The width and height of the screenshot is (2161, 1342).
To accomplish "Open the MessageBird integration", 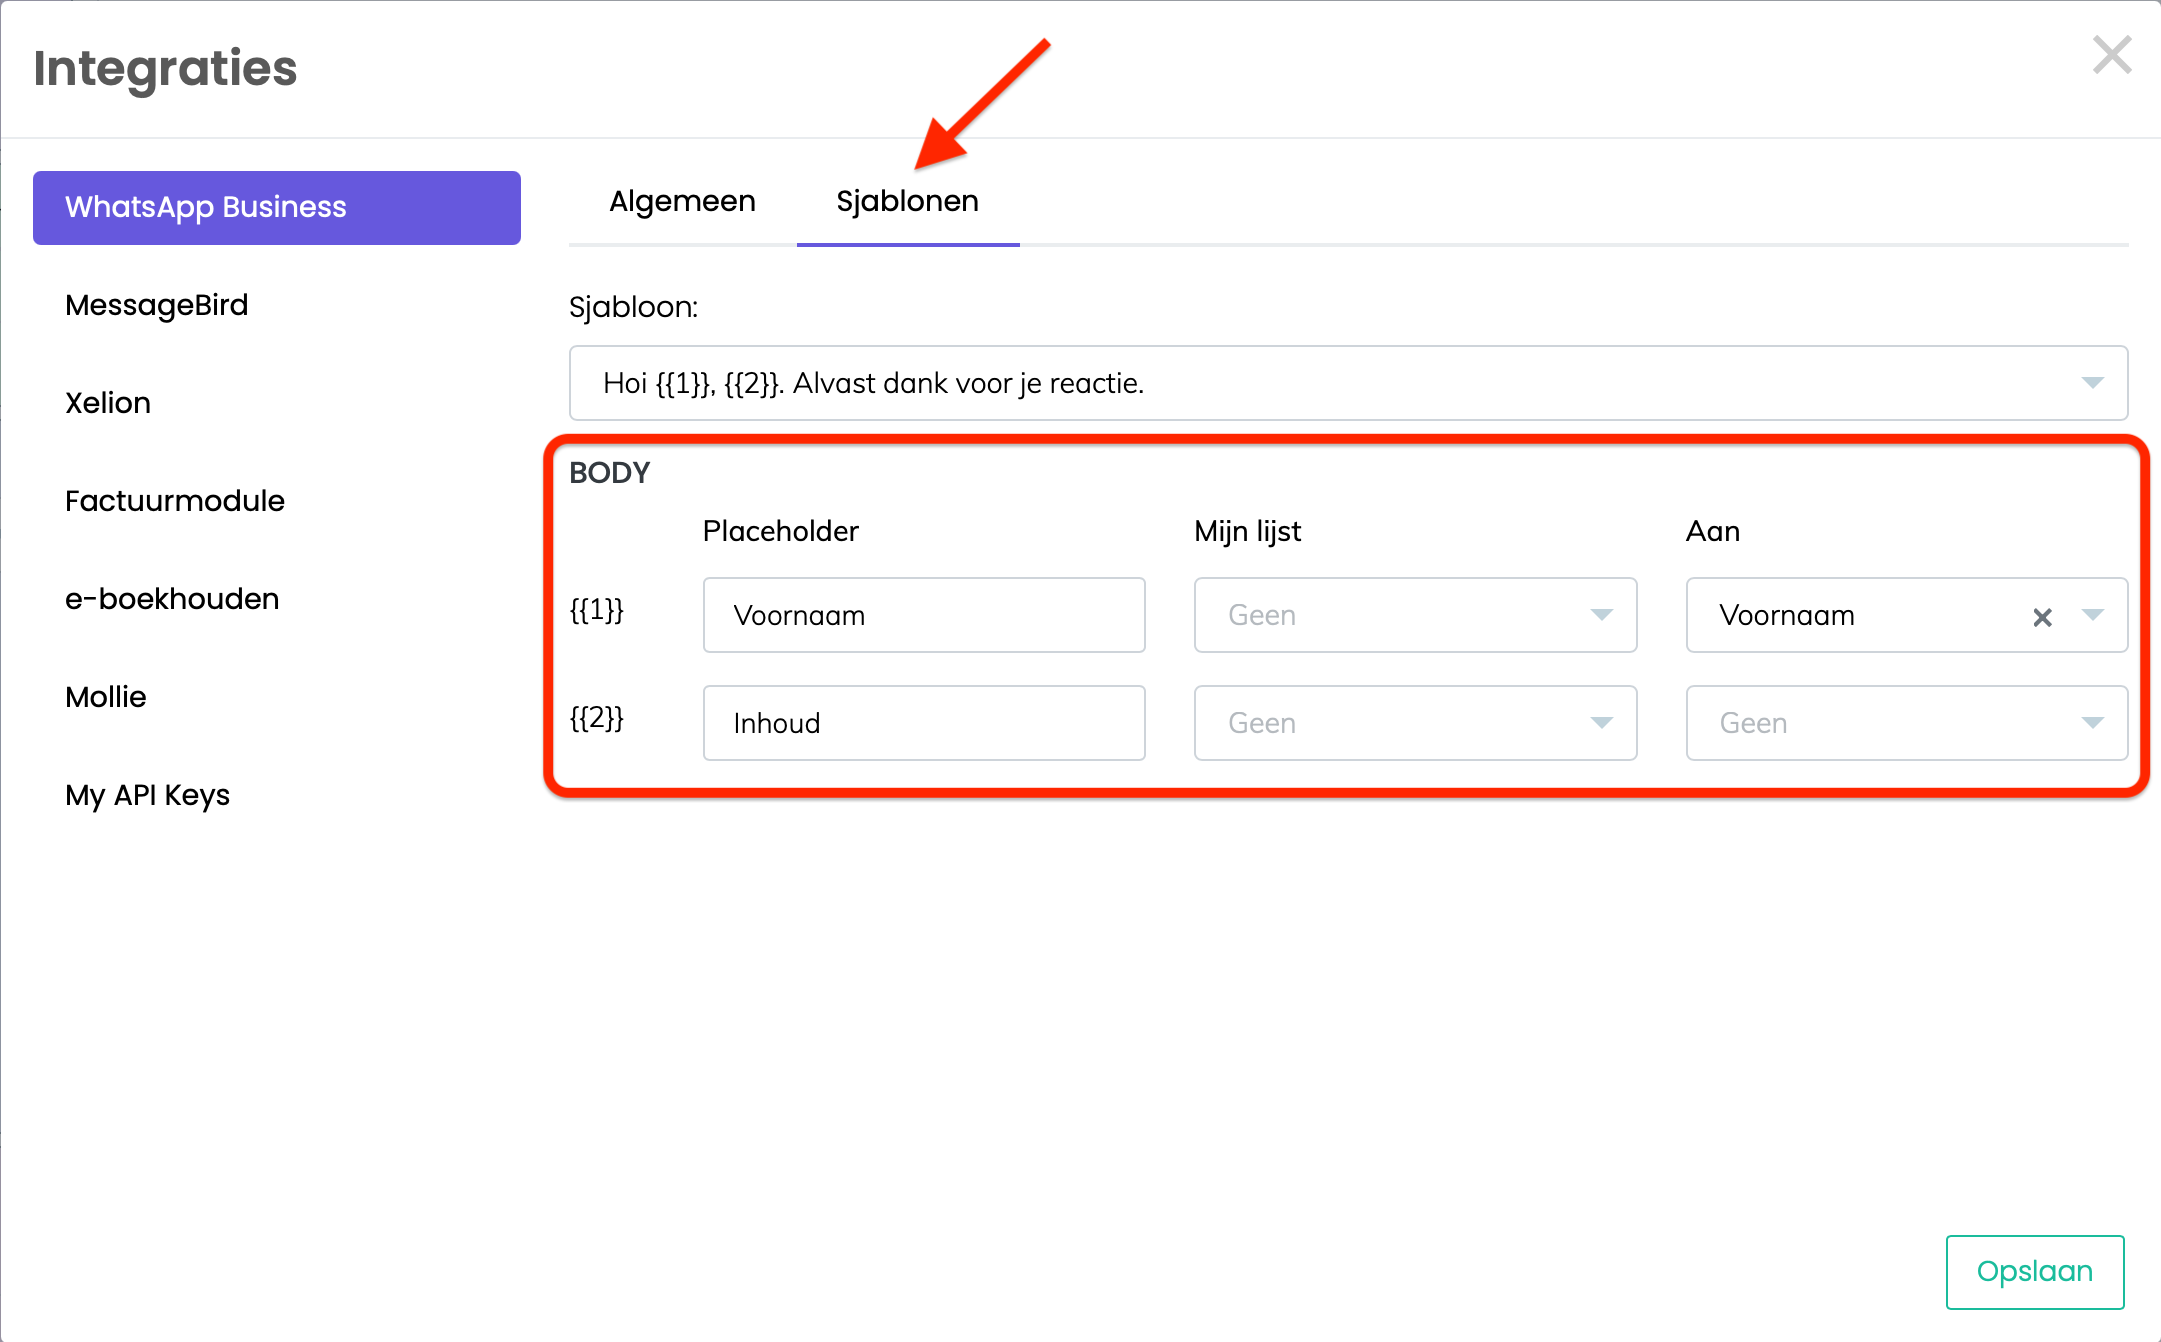I will coord(156,305).
